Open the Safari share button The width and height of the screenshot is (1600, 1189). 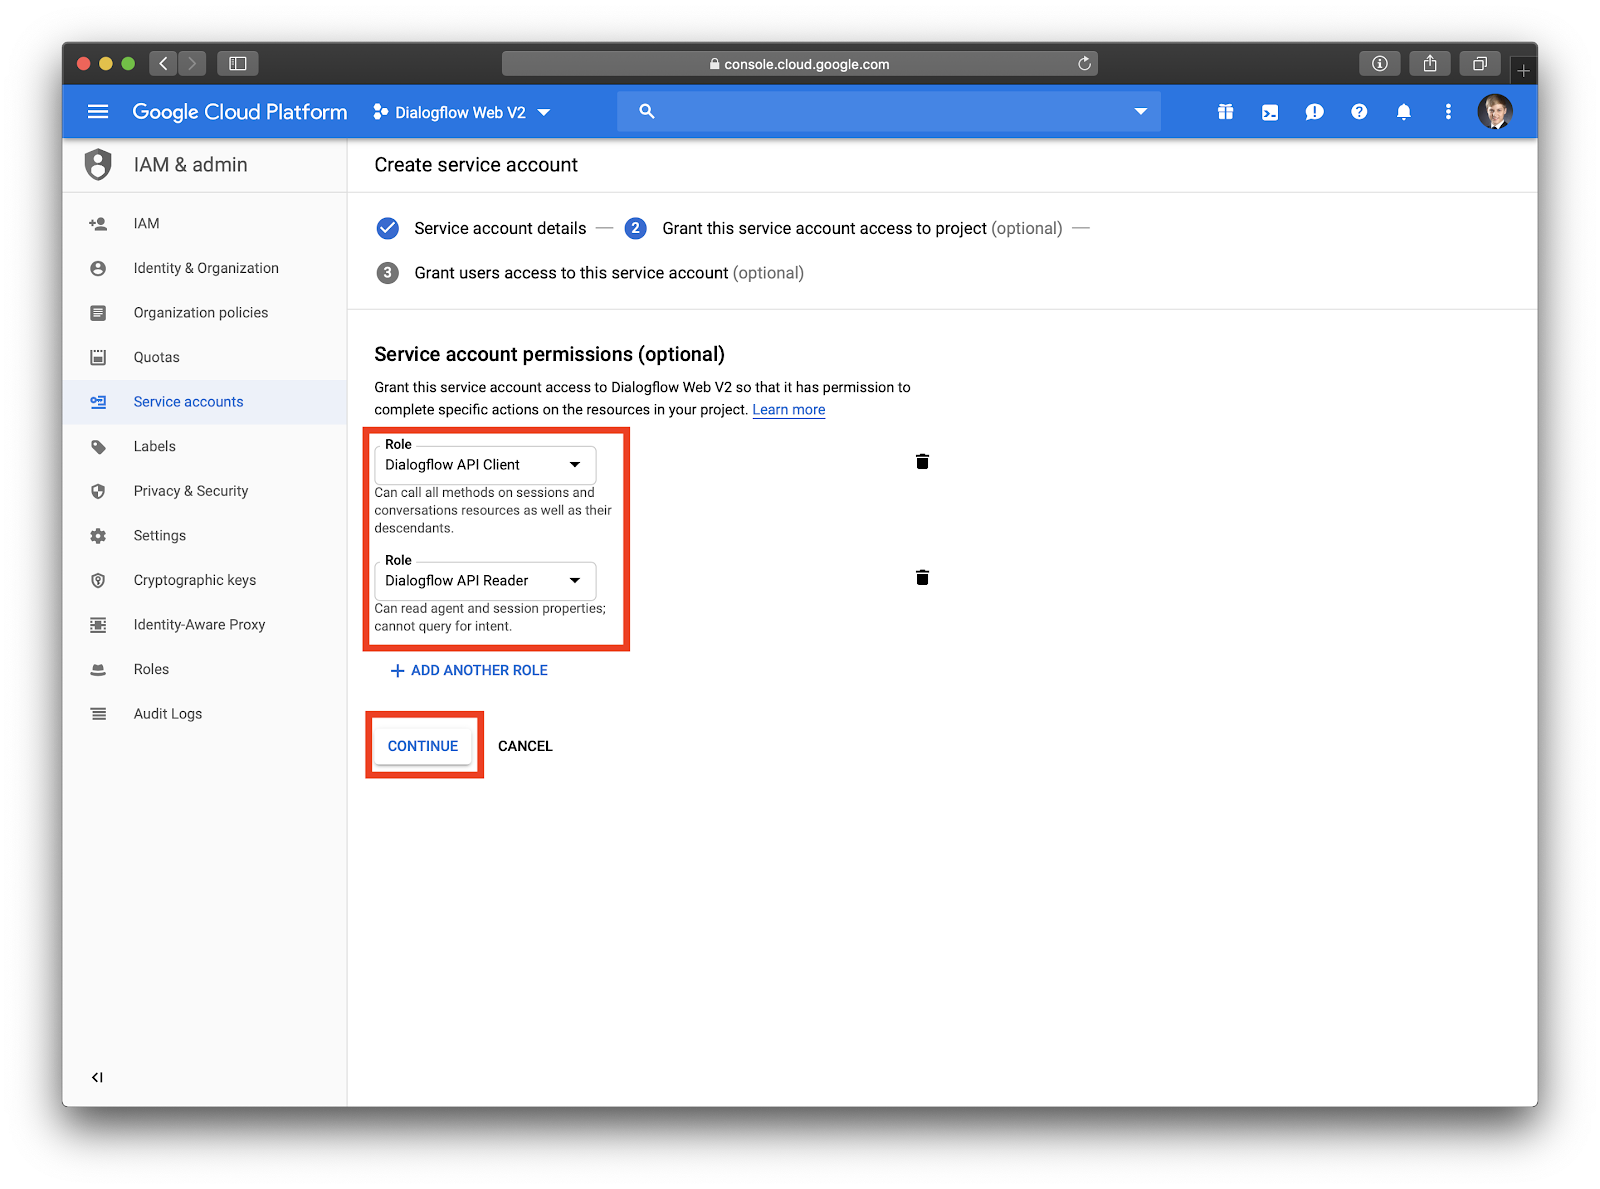1430,63
